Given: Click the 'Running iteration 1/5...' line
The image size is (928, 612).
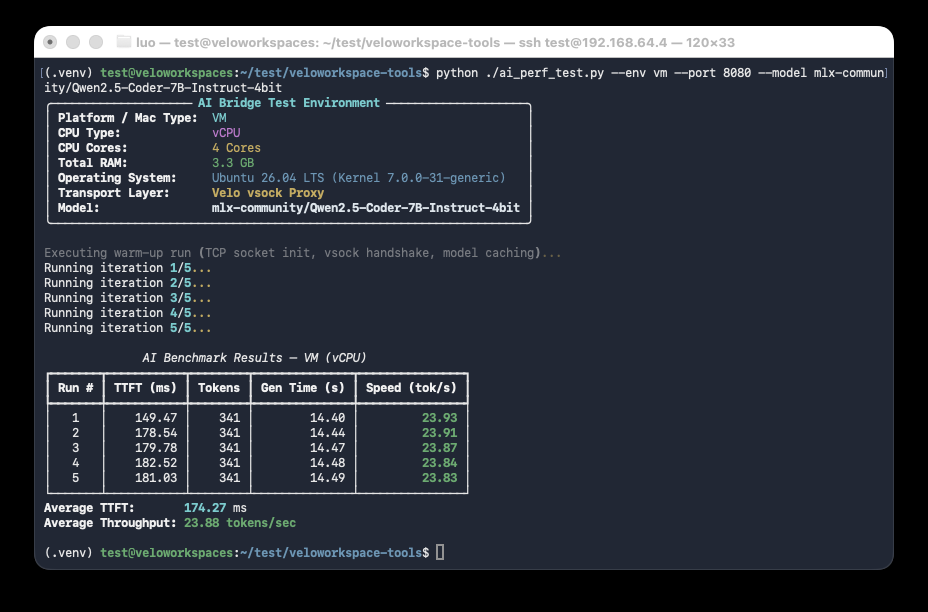Looking at the screenshot, I should 127,268.
